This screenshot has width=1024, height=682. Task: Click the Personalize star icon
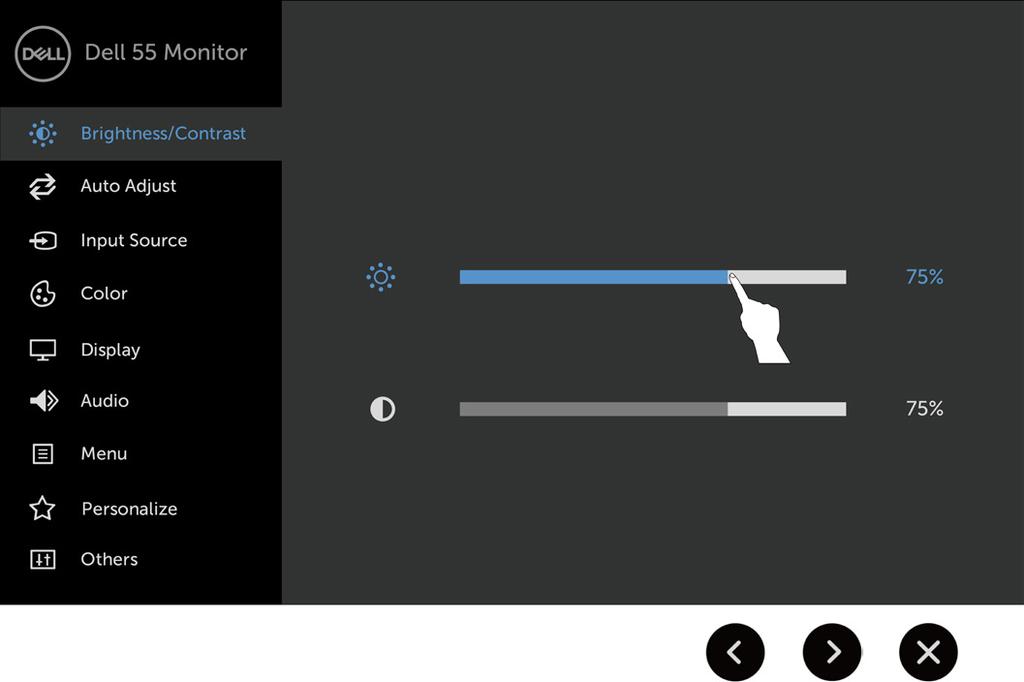[42, 508]
